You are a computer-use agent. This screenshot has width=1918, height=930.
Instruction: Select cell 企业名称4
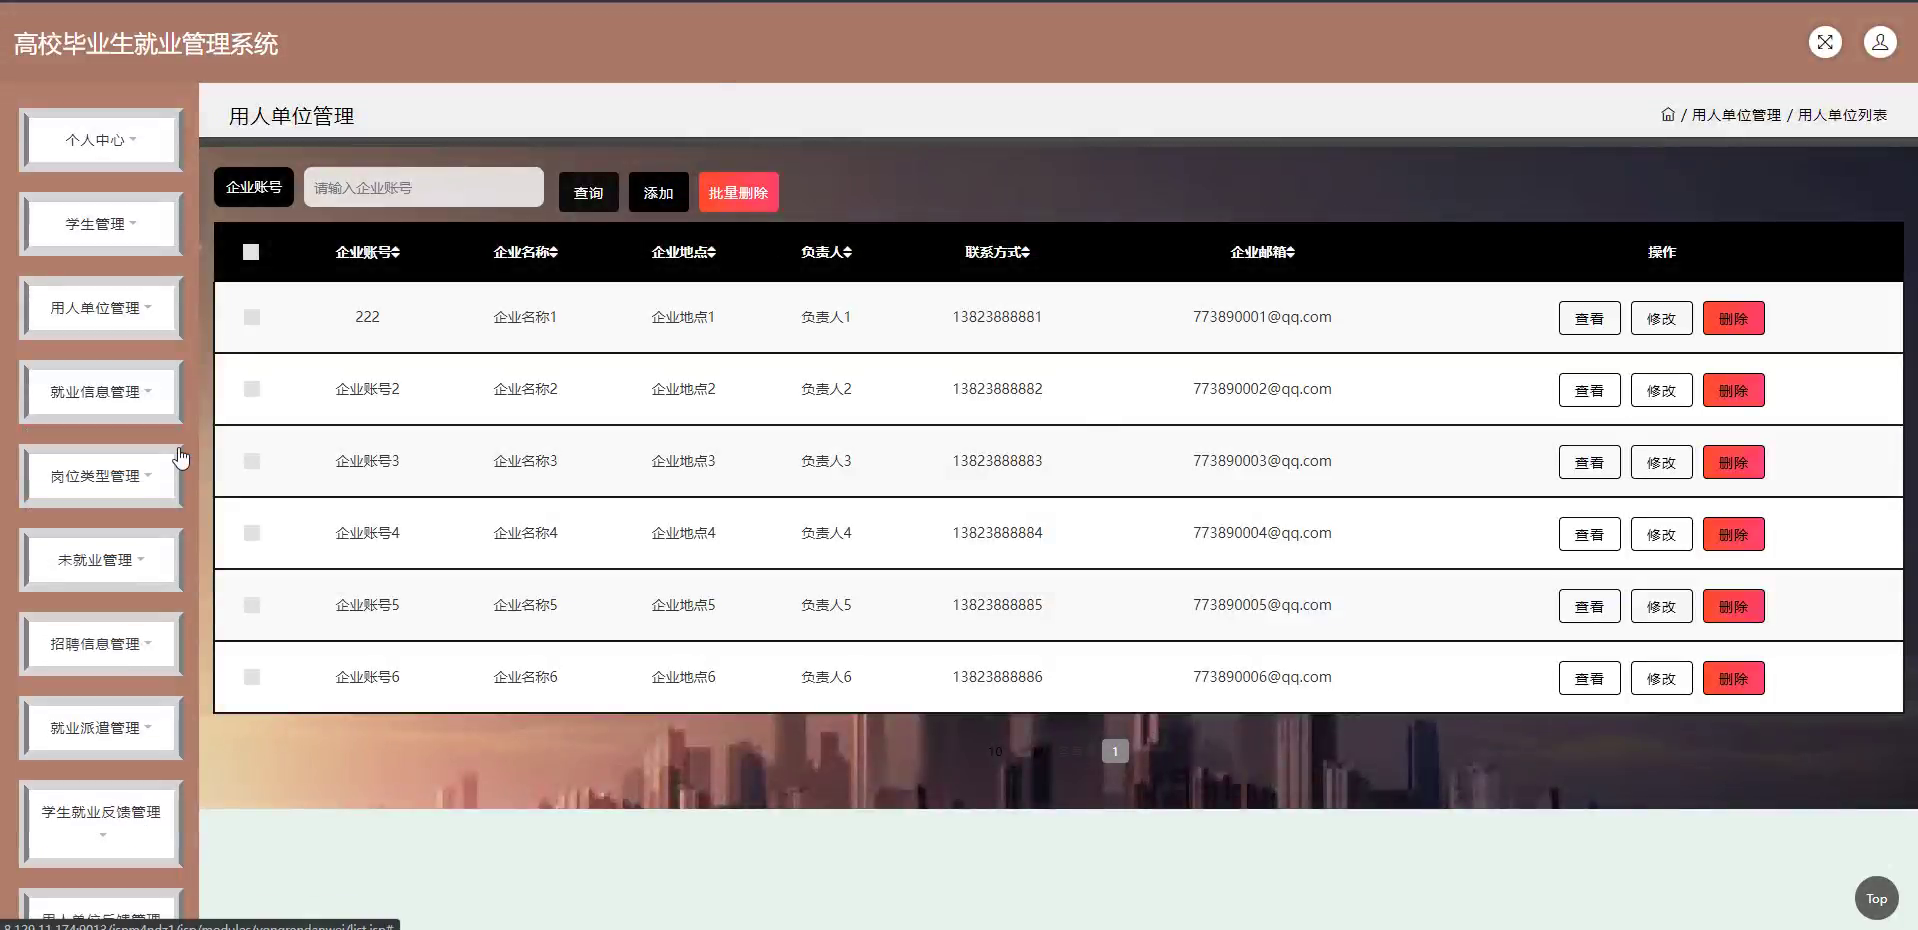point(525,533)
